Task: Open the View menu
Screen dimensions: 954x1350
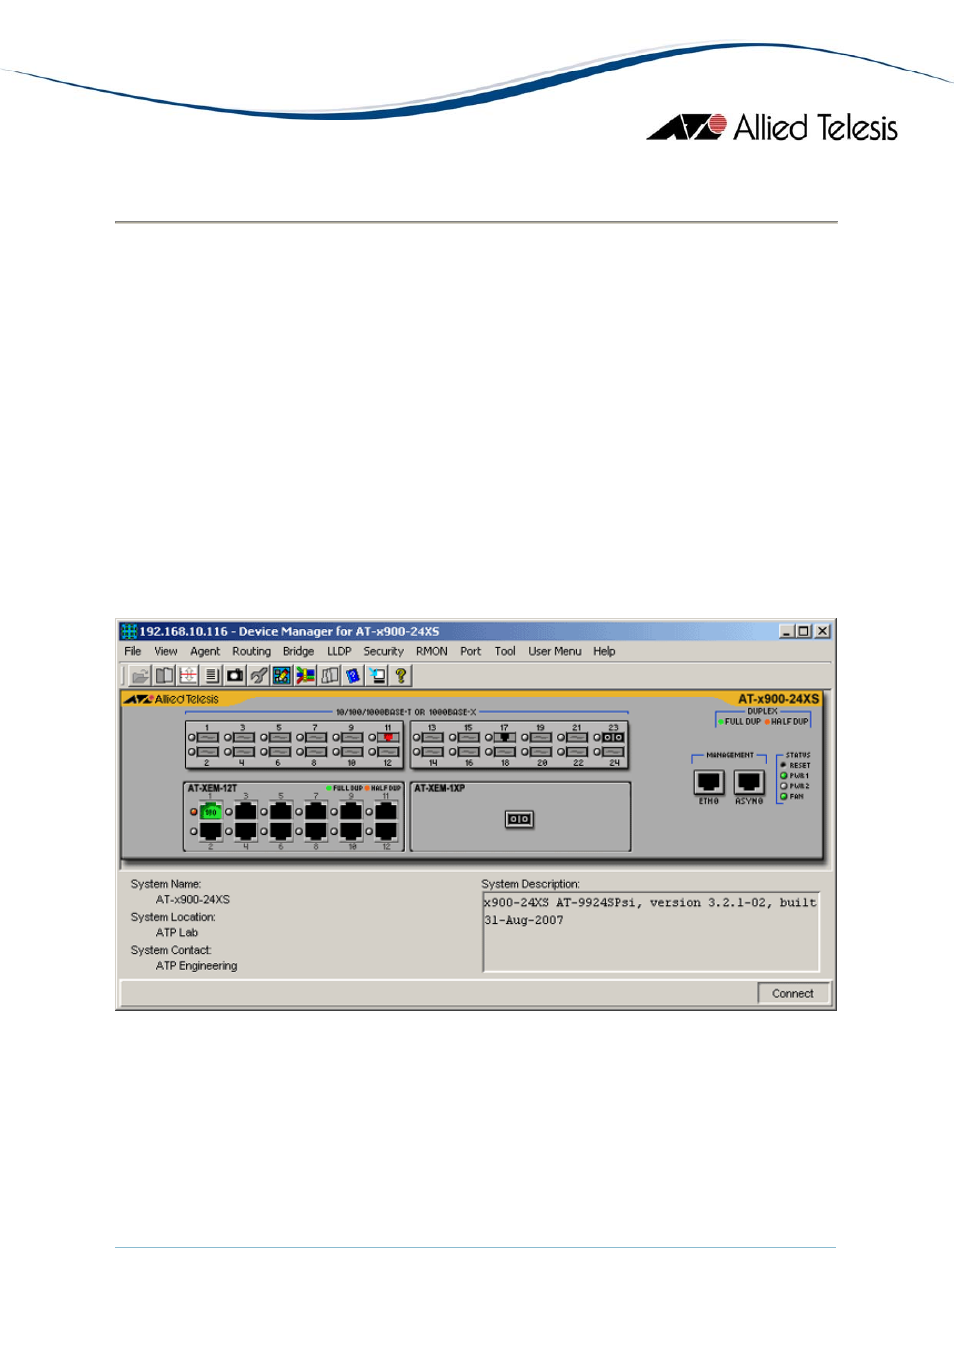Action: coord(166,651)
